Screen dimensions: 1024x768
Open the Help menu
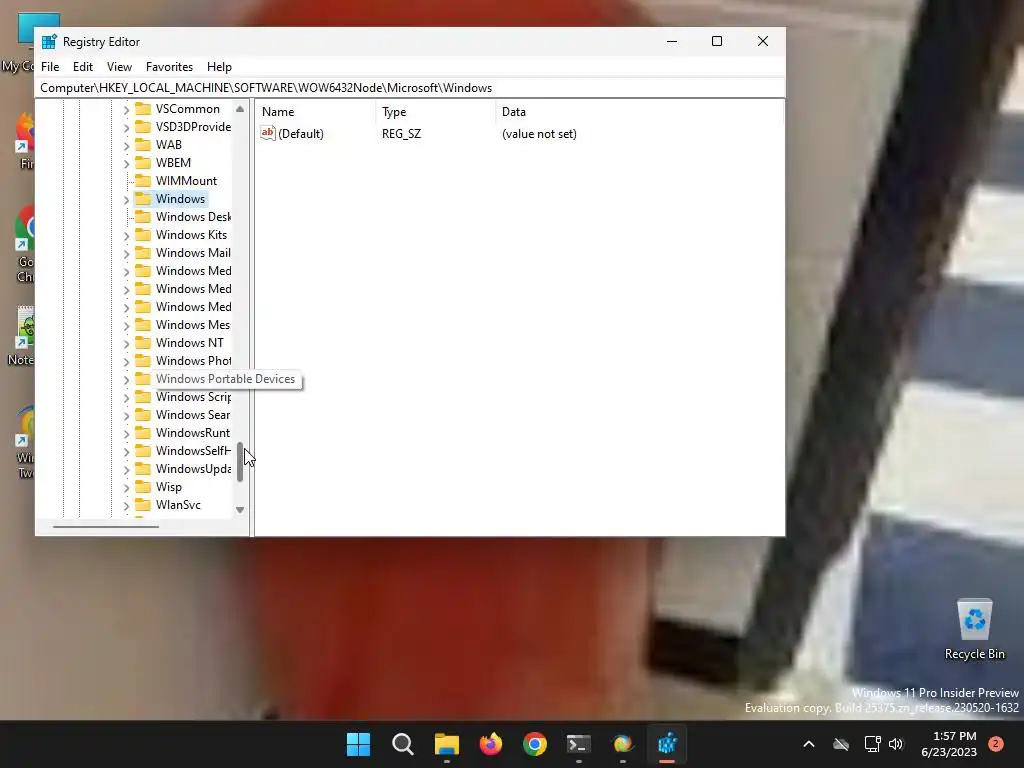coord(219,67)
